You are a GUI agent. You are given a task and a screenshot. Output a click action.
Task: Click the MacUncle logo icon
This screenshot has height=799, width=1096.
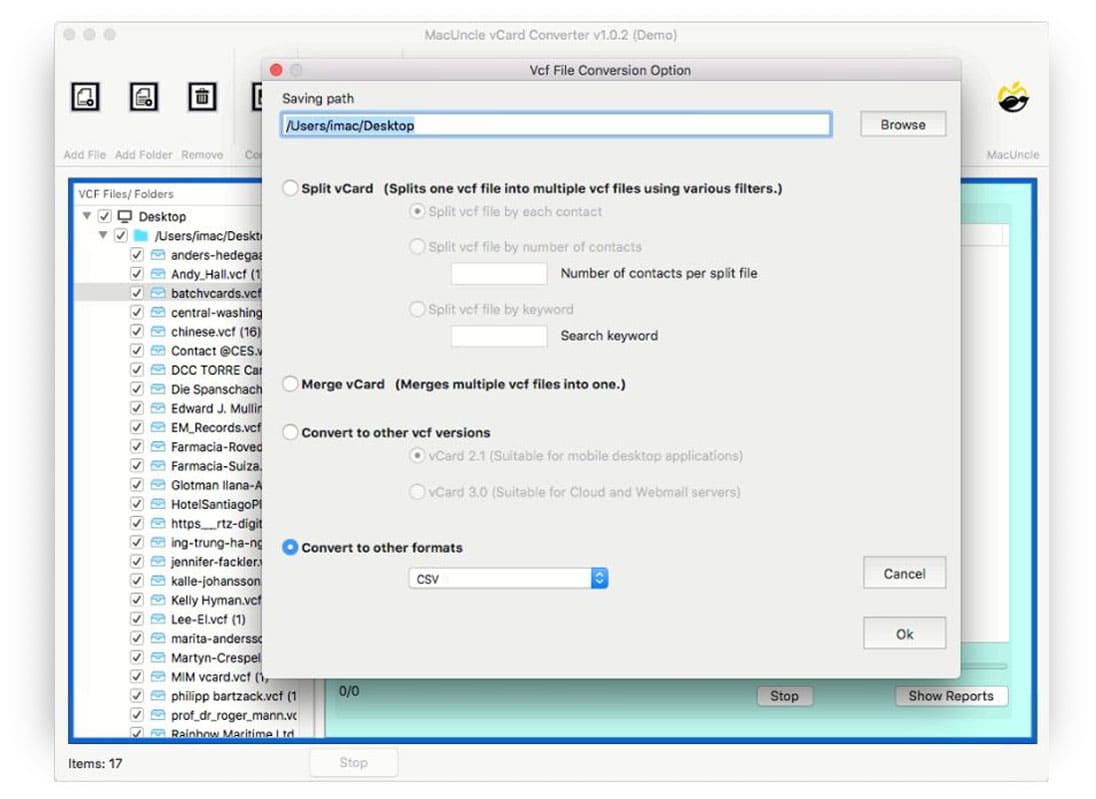pos(1013,98)
